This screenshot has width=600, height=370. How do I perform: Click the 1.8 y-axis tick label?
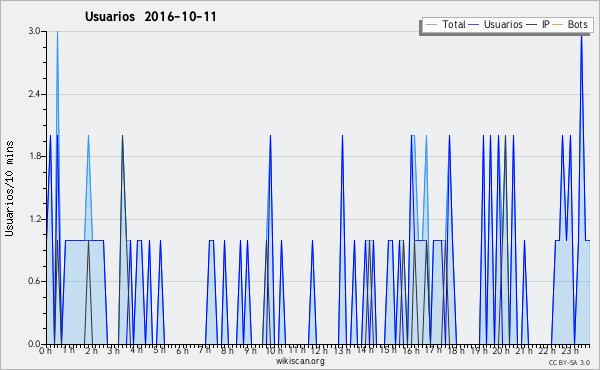click(x=34, y=156)
